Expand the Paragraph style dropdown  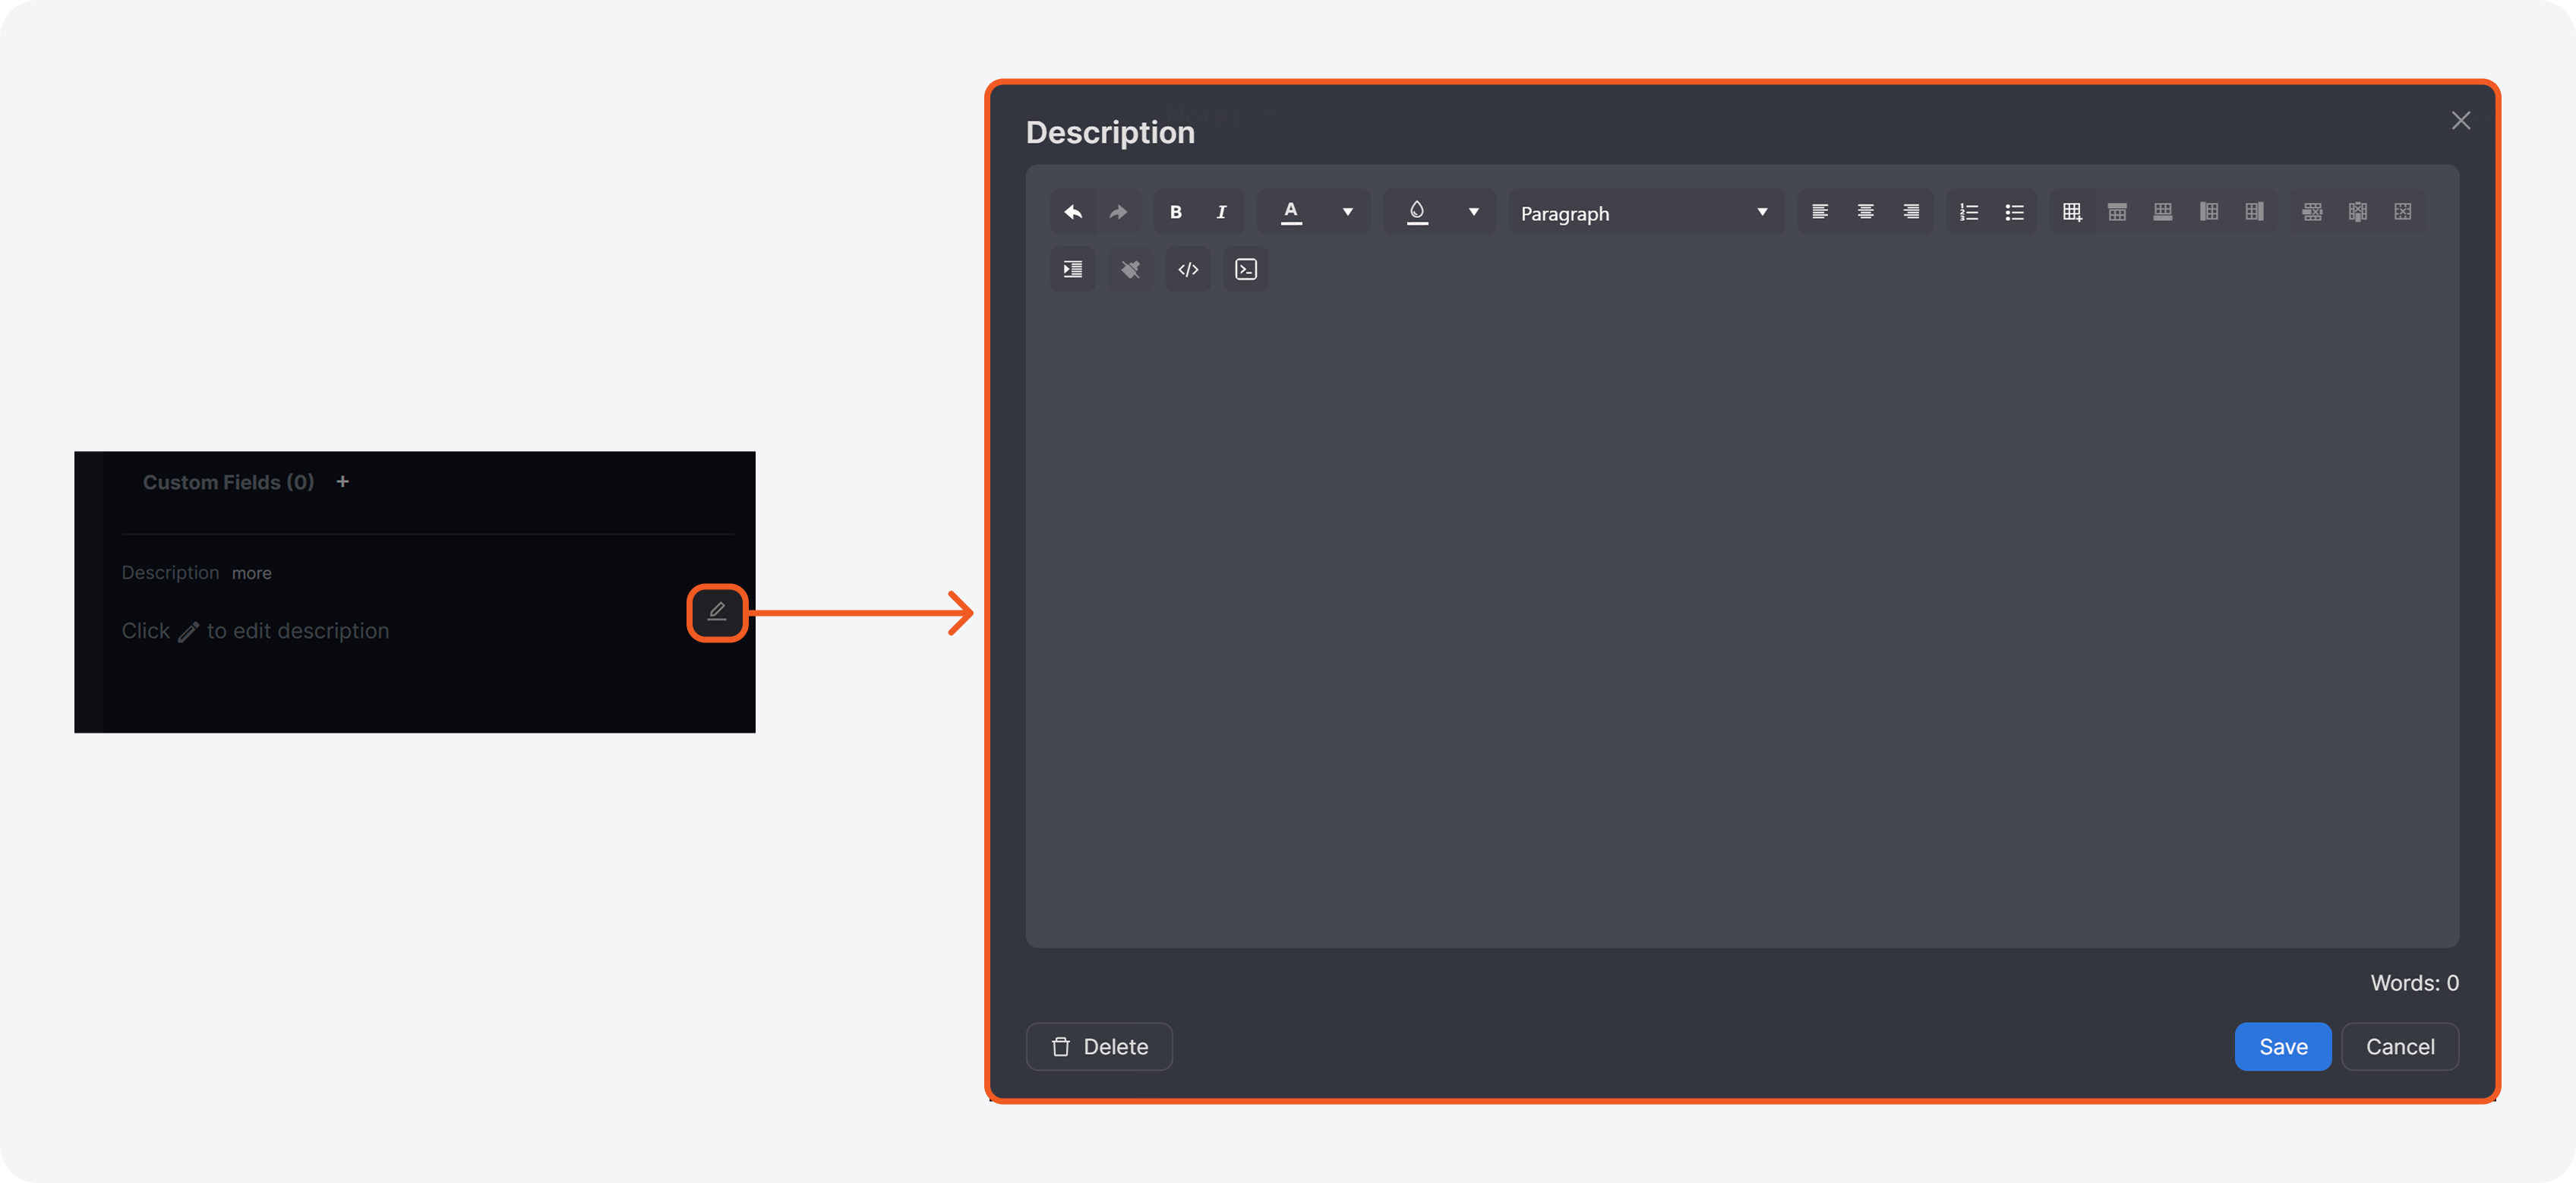pyautogui.click(x=1645, y=213)
